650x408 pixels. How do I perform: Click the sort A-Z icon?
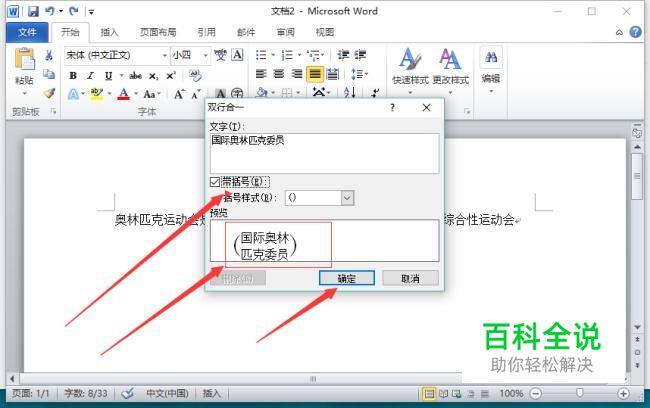(349, 92)
